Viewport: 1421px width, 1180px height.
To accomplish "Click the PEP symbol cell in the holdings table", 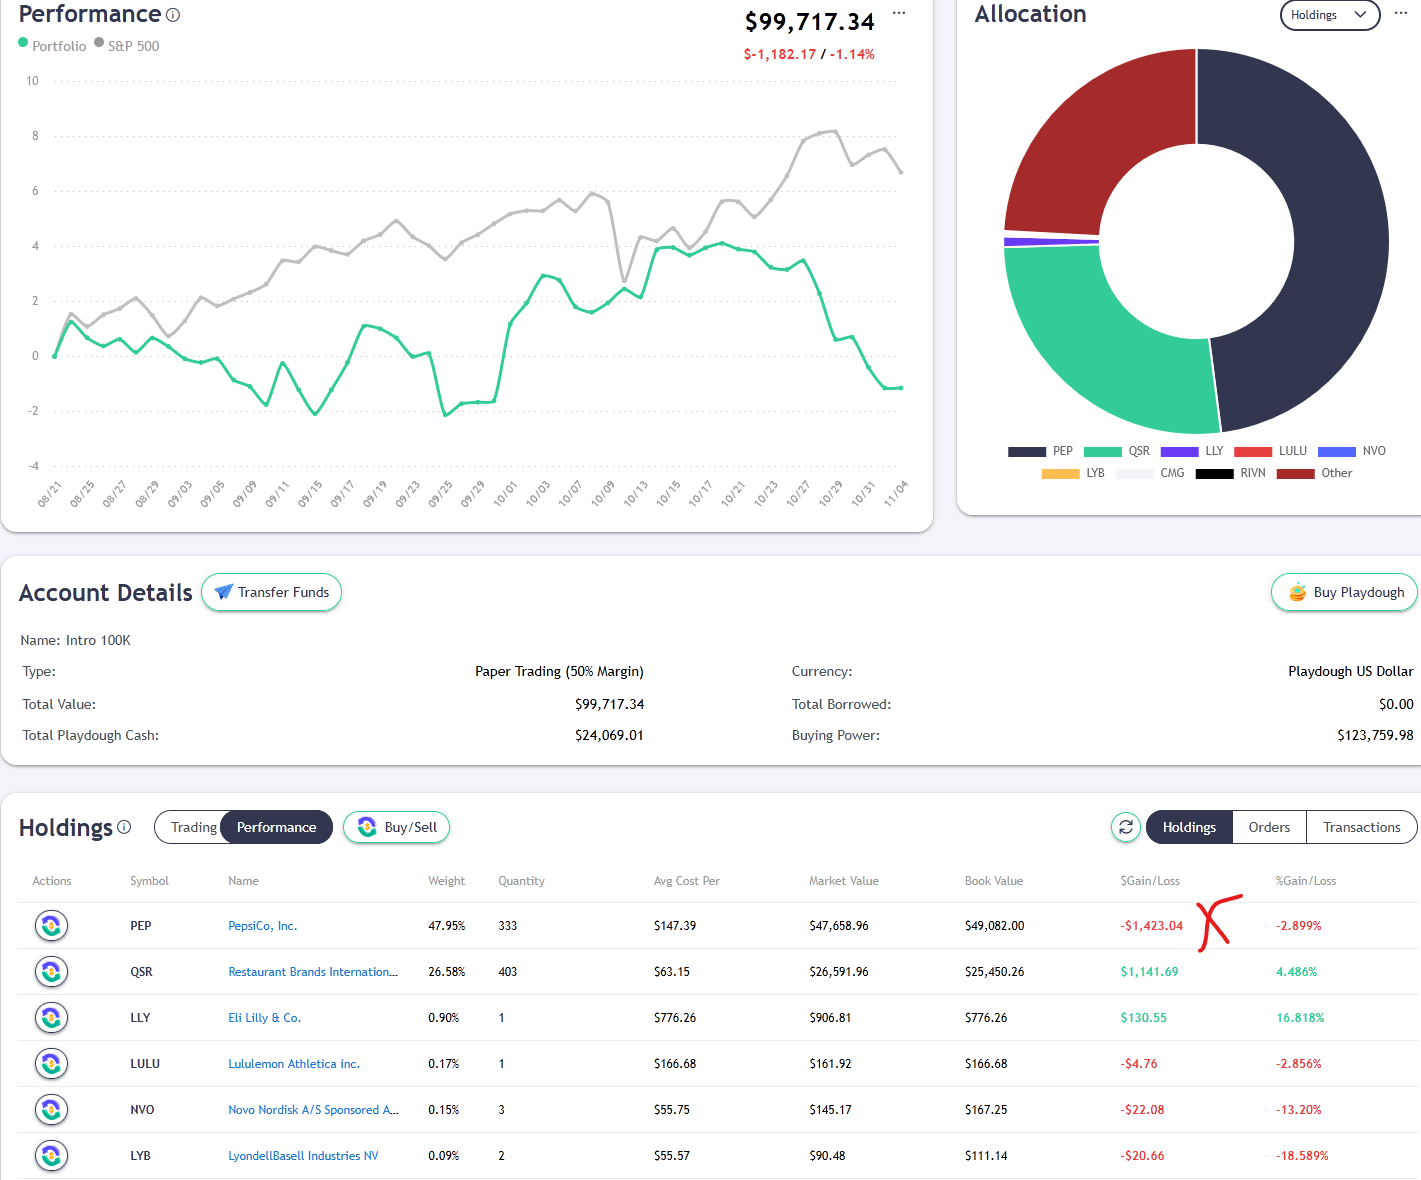I will coord(141,926).
